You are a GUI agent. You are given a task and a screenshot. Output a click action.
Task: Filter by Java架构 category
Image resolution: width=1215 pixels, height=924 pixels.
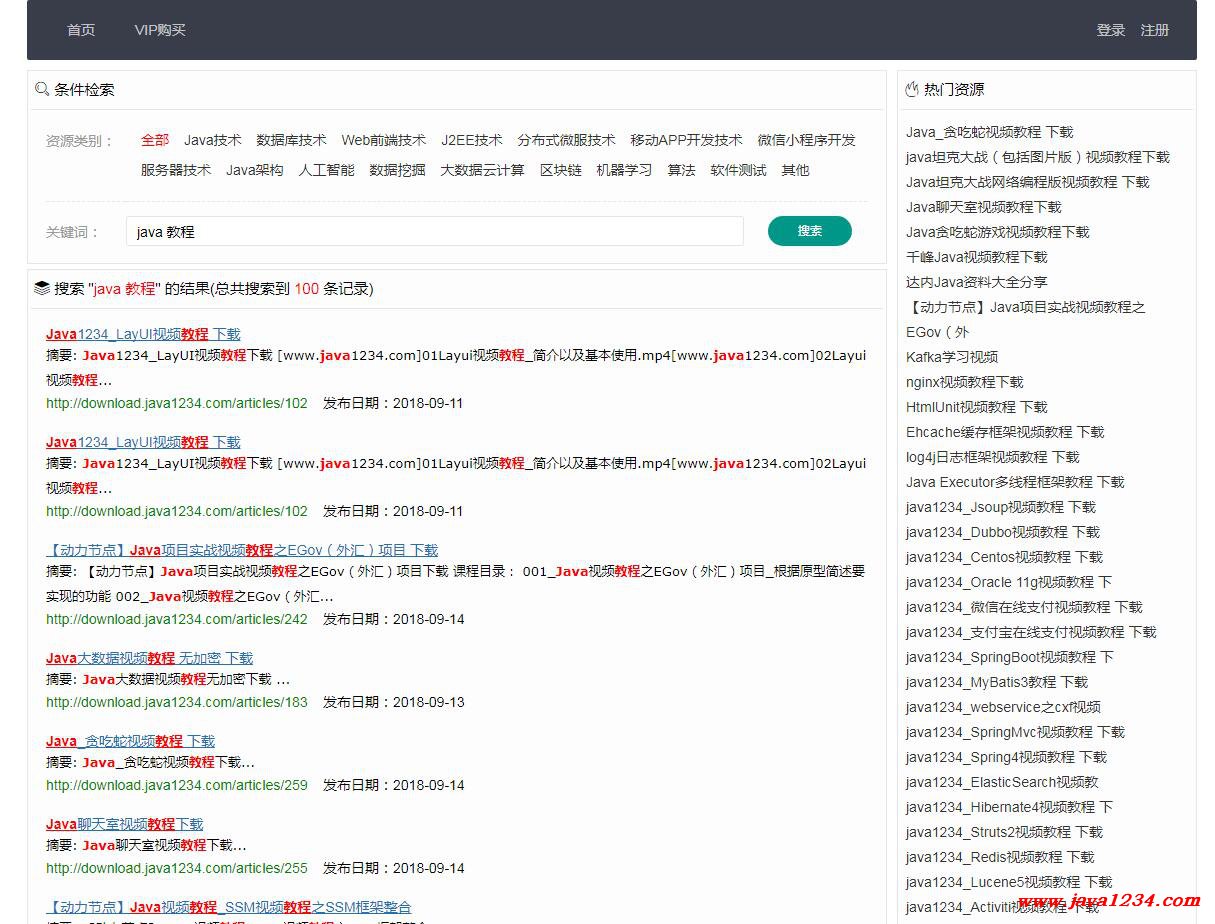tap(255, 170)
